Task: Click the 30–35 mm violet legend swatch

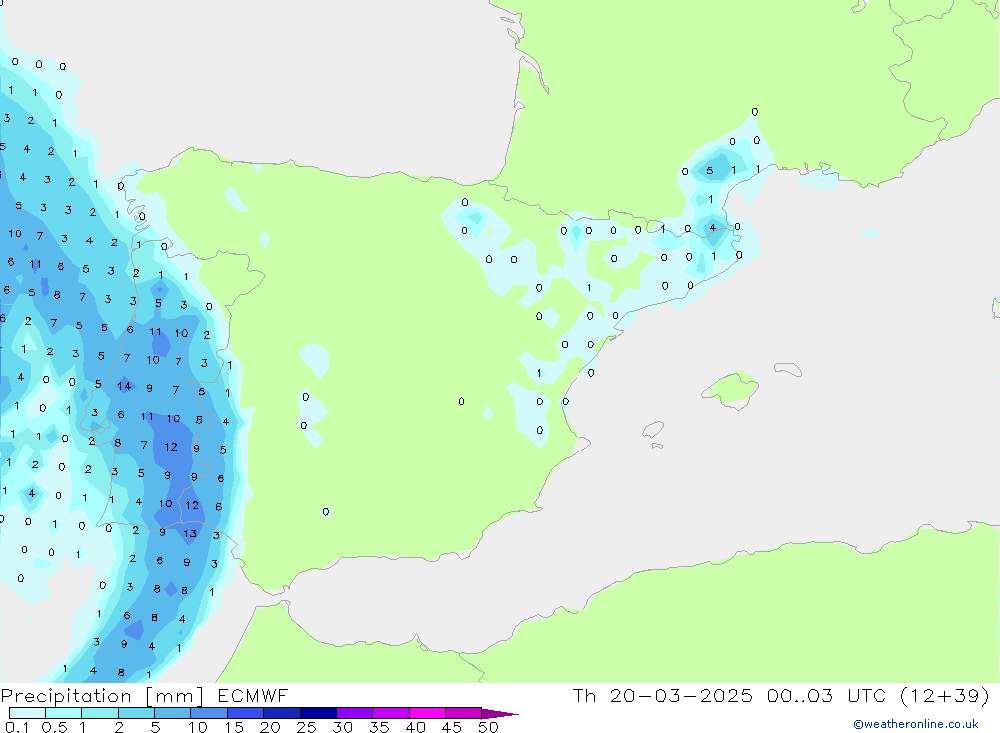Action: click(355, 713)
